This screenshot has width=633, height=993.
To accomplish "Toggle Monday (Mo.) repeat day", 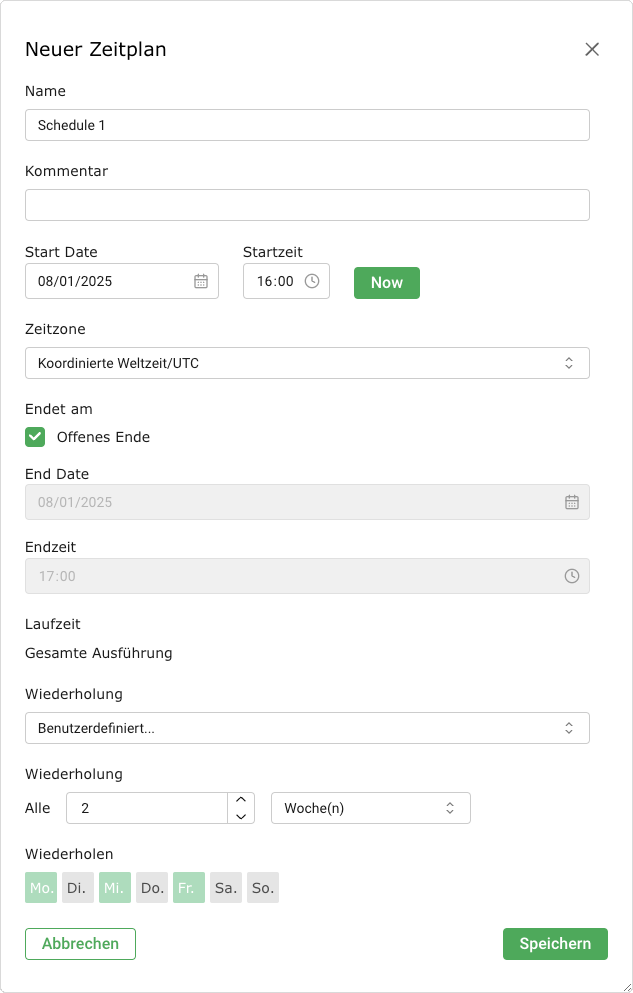I will tap(41, 888).
